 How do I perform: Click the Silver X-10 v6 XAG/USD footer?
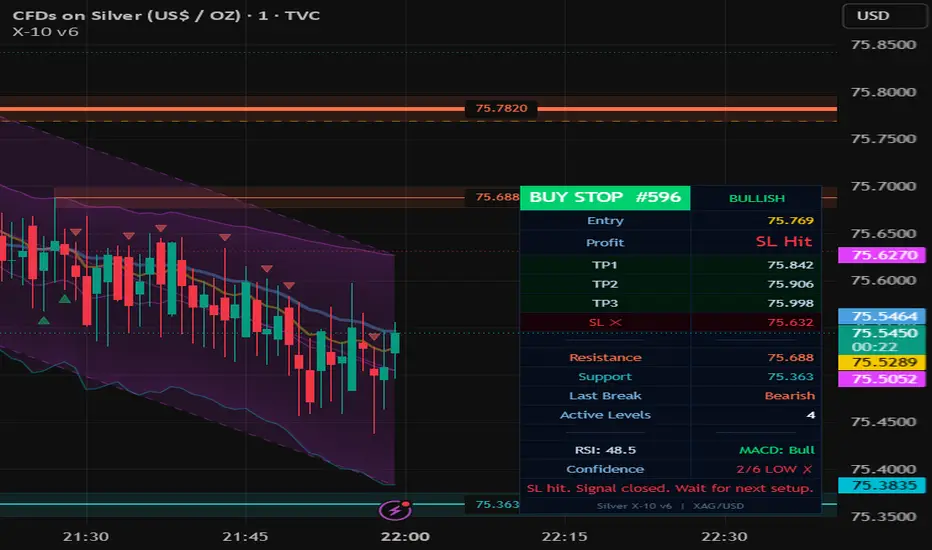coord(670,506)
